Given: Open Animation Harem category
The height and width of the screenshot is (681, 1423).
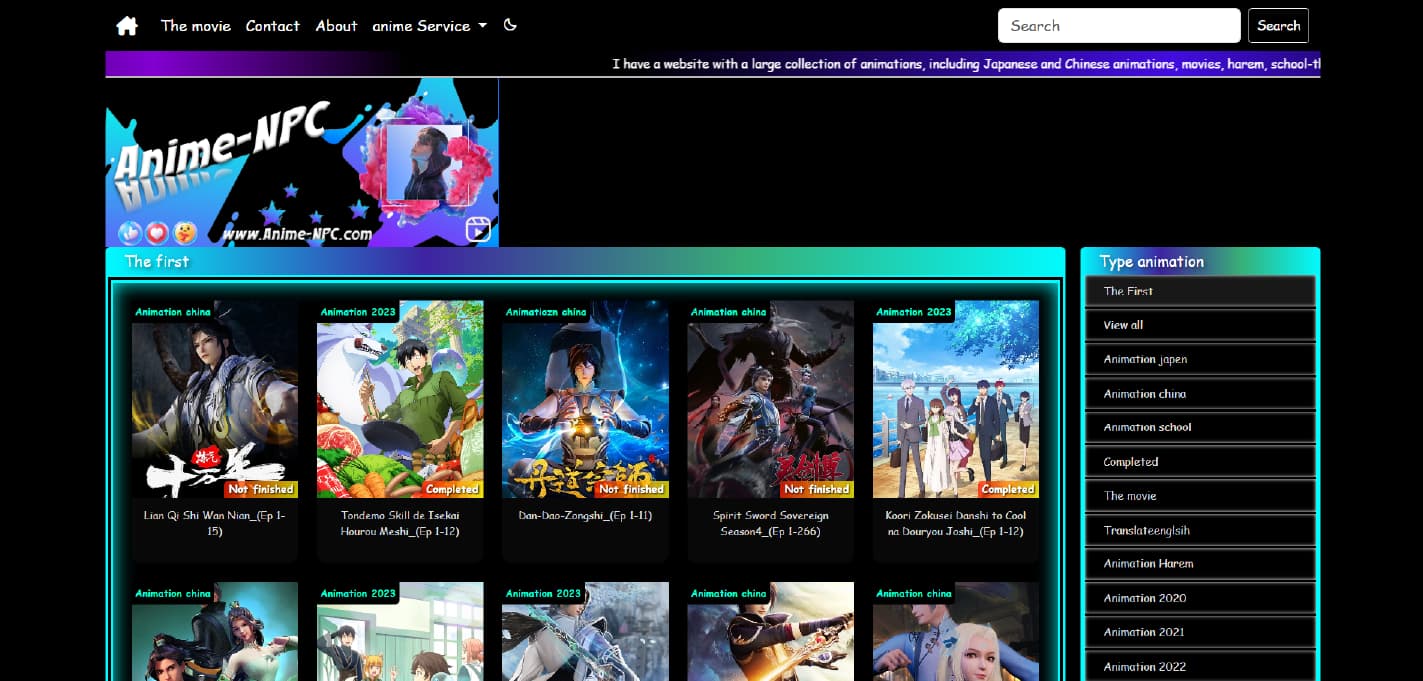Looking at the screenshot, I should click(1200, 564).
